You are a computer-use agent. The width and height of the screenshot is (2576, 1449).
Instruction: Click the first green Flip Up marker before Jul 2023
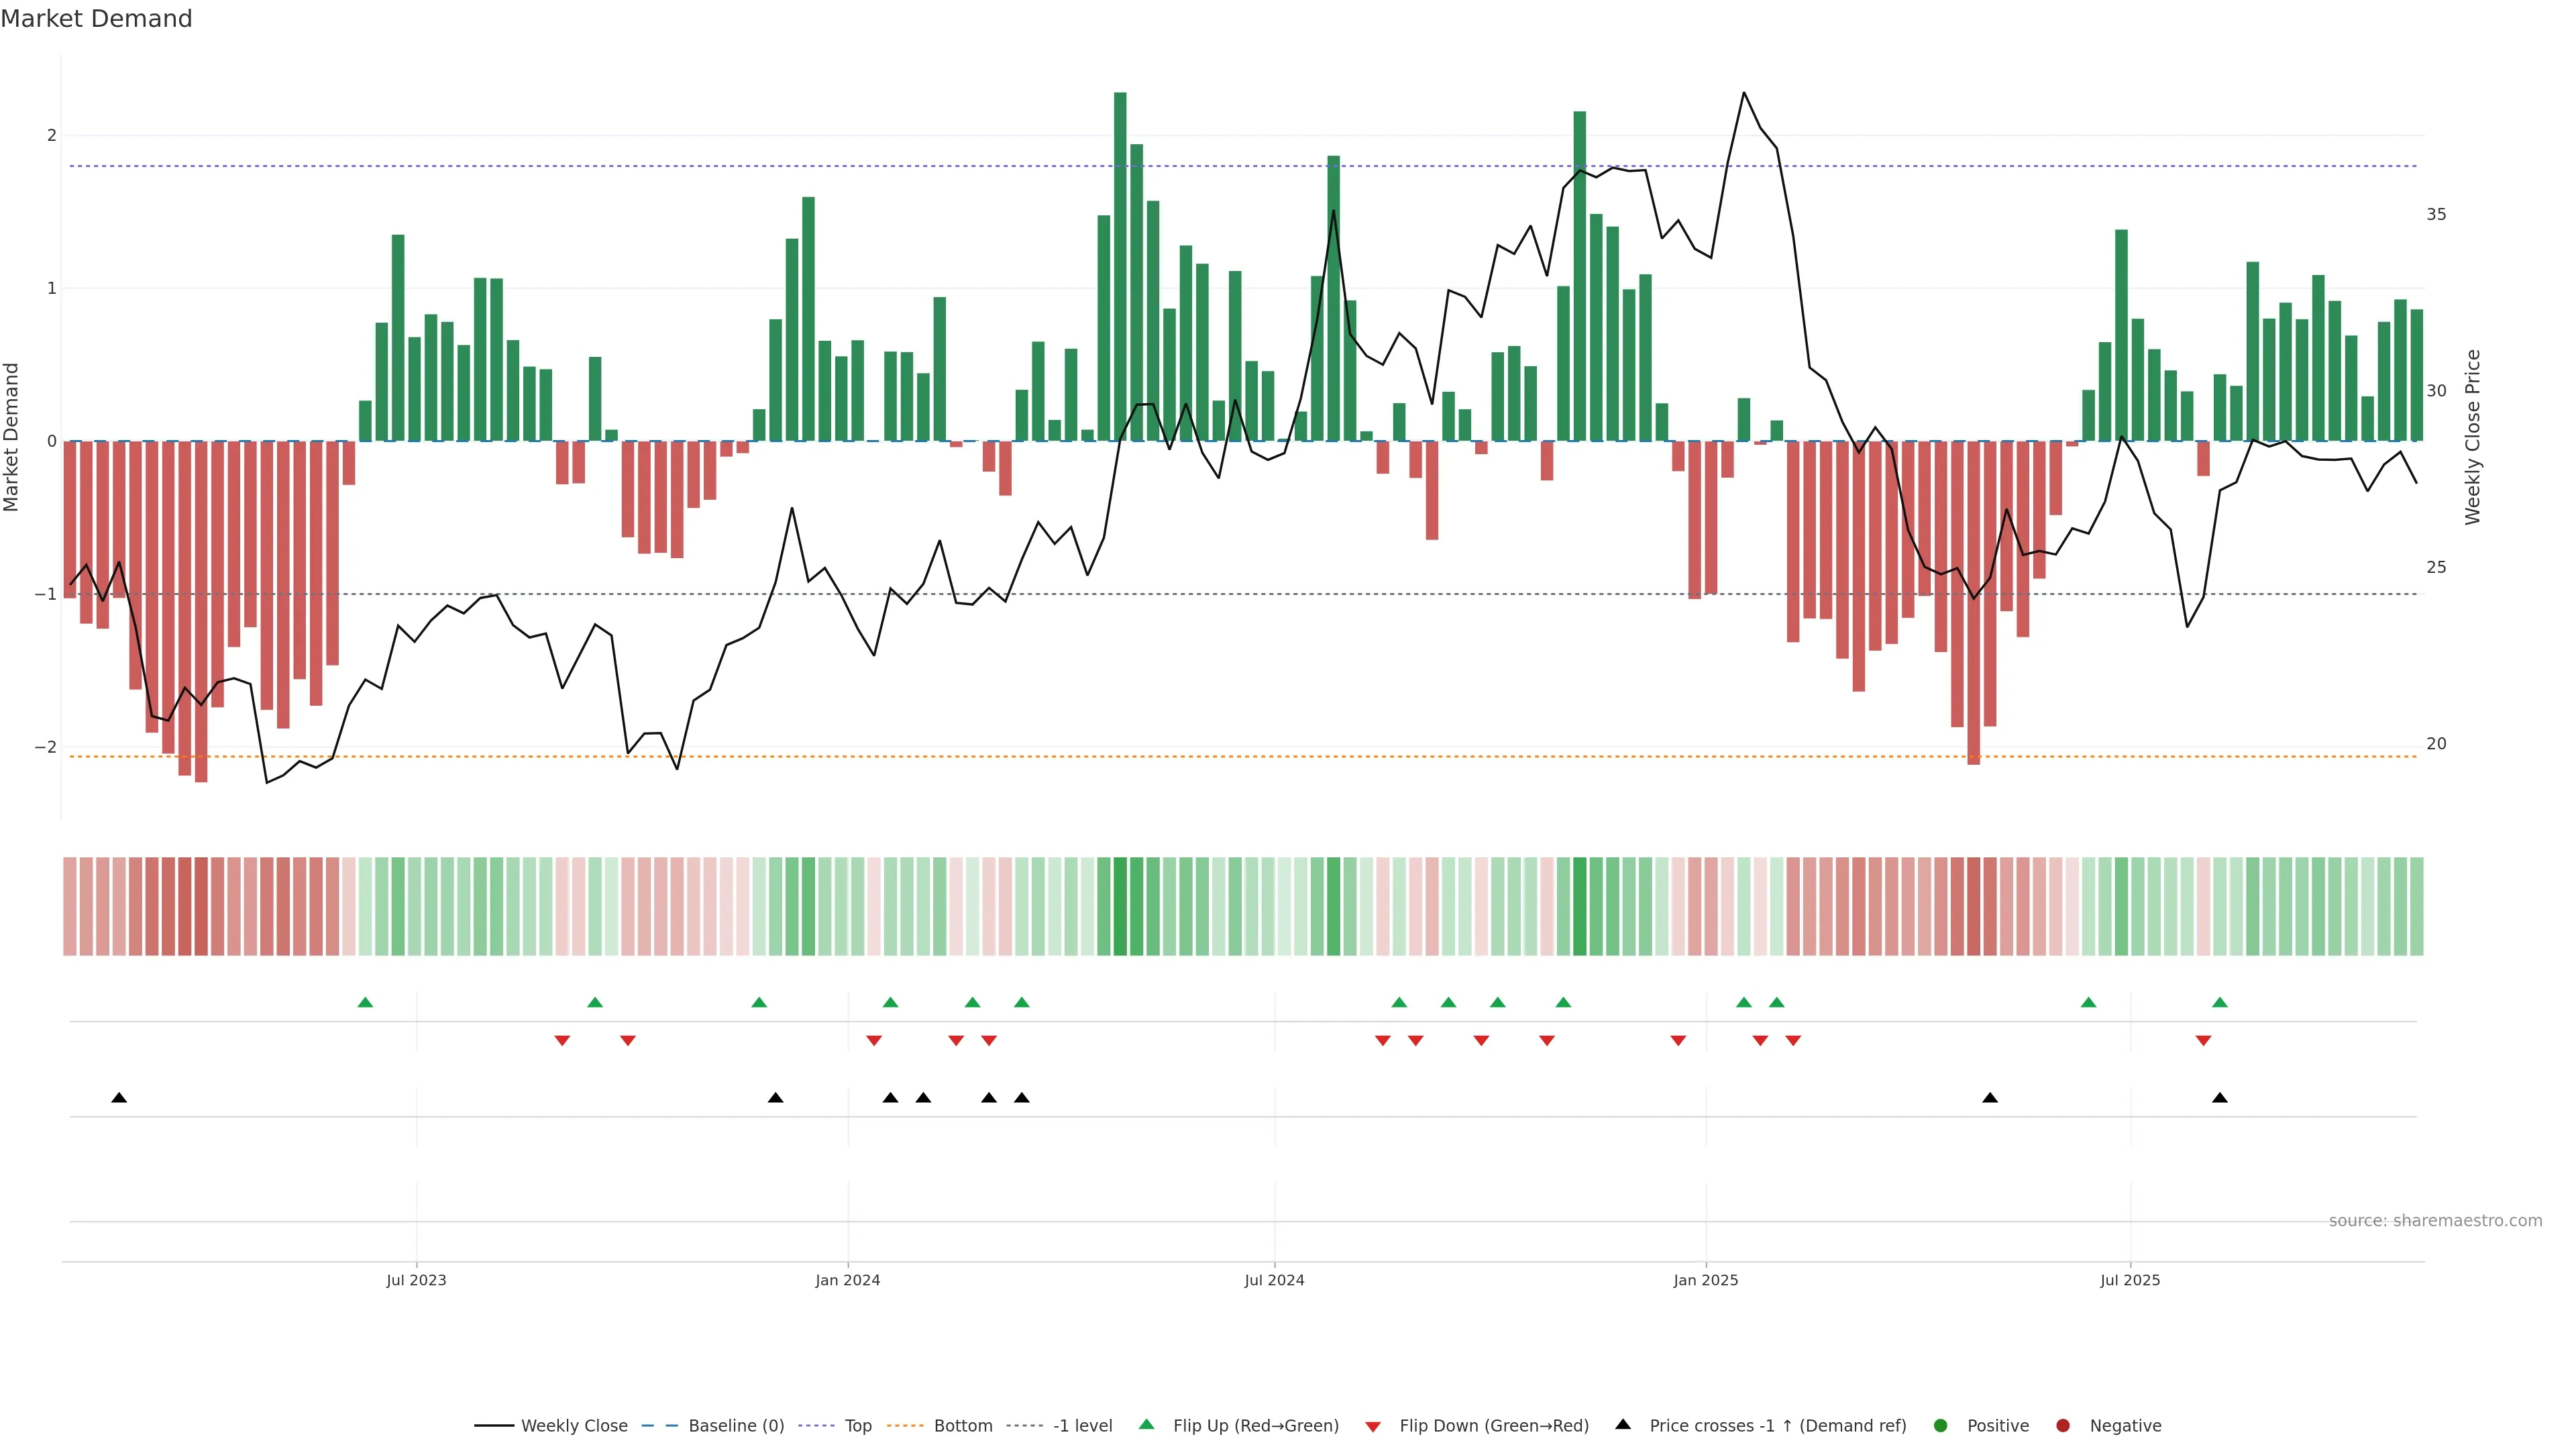365,1002
